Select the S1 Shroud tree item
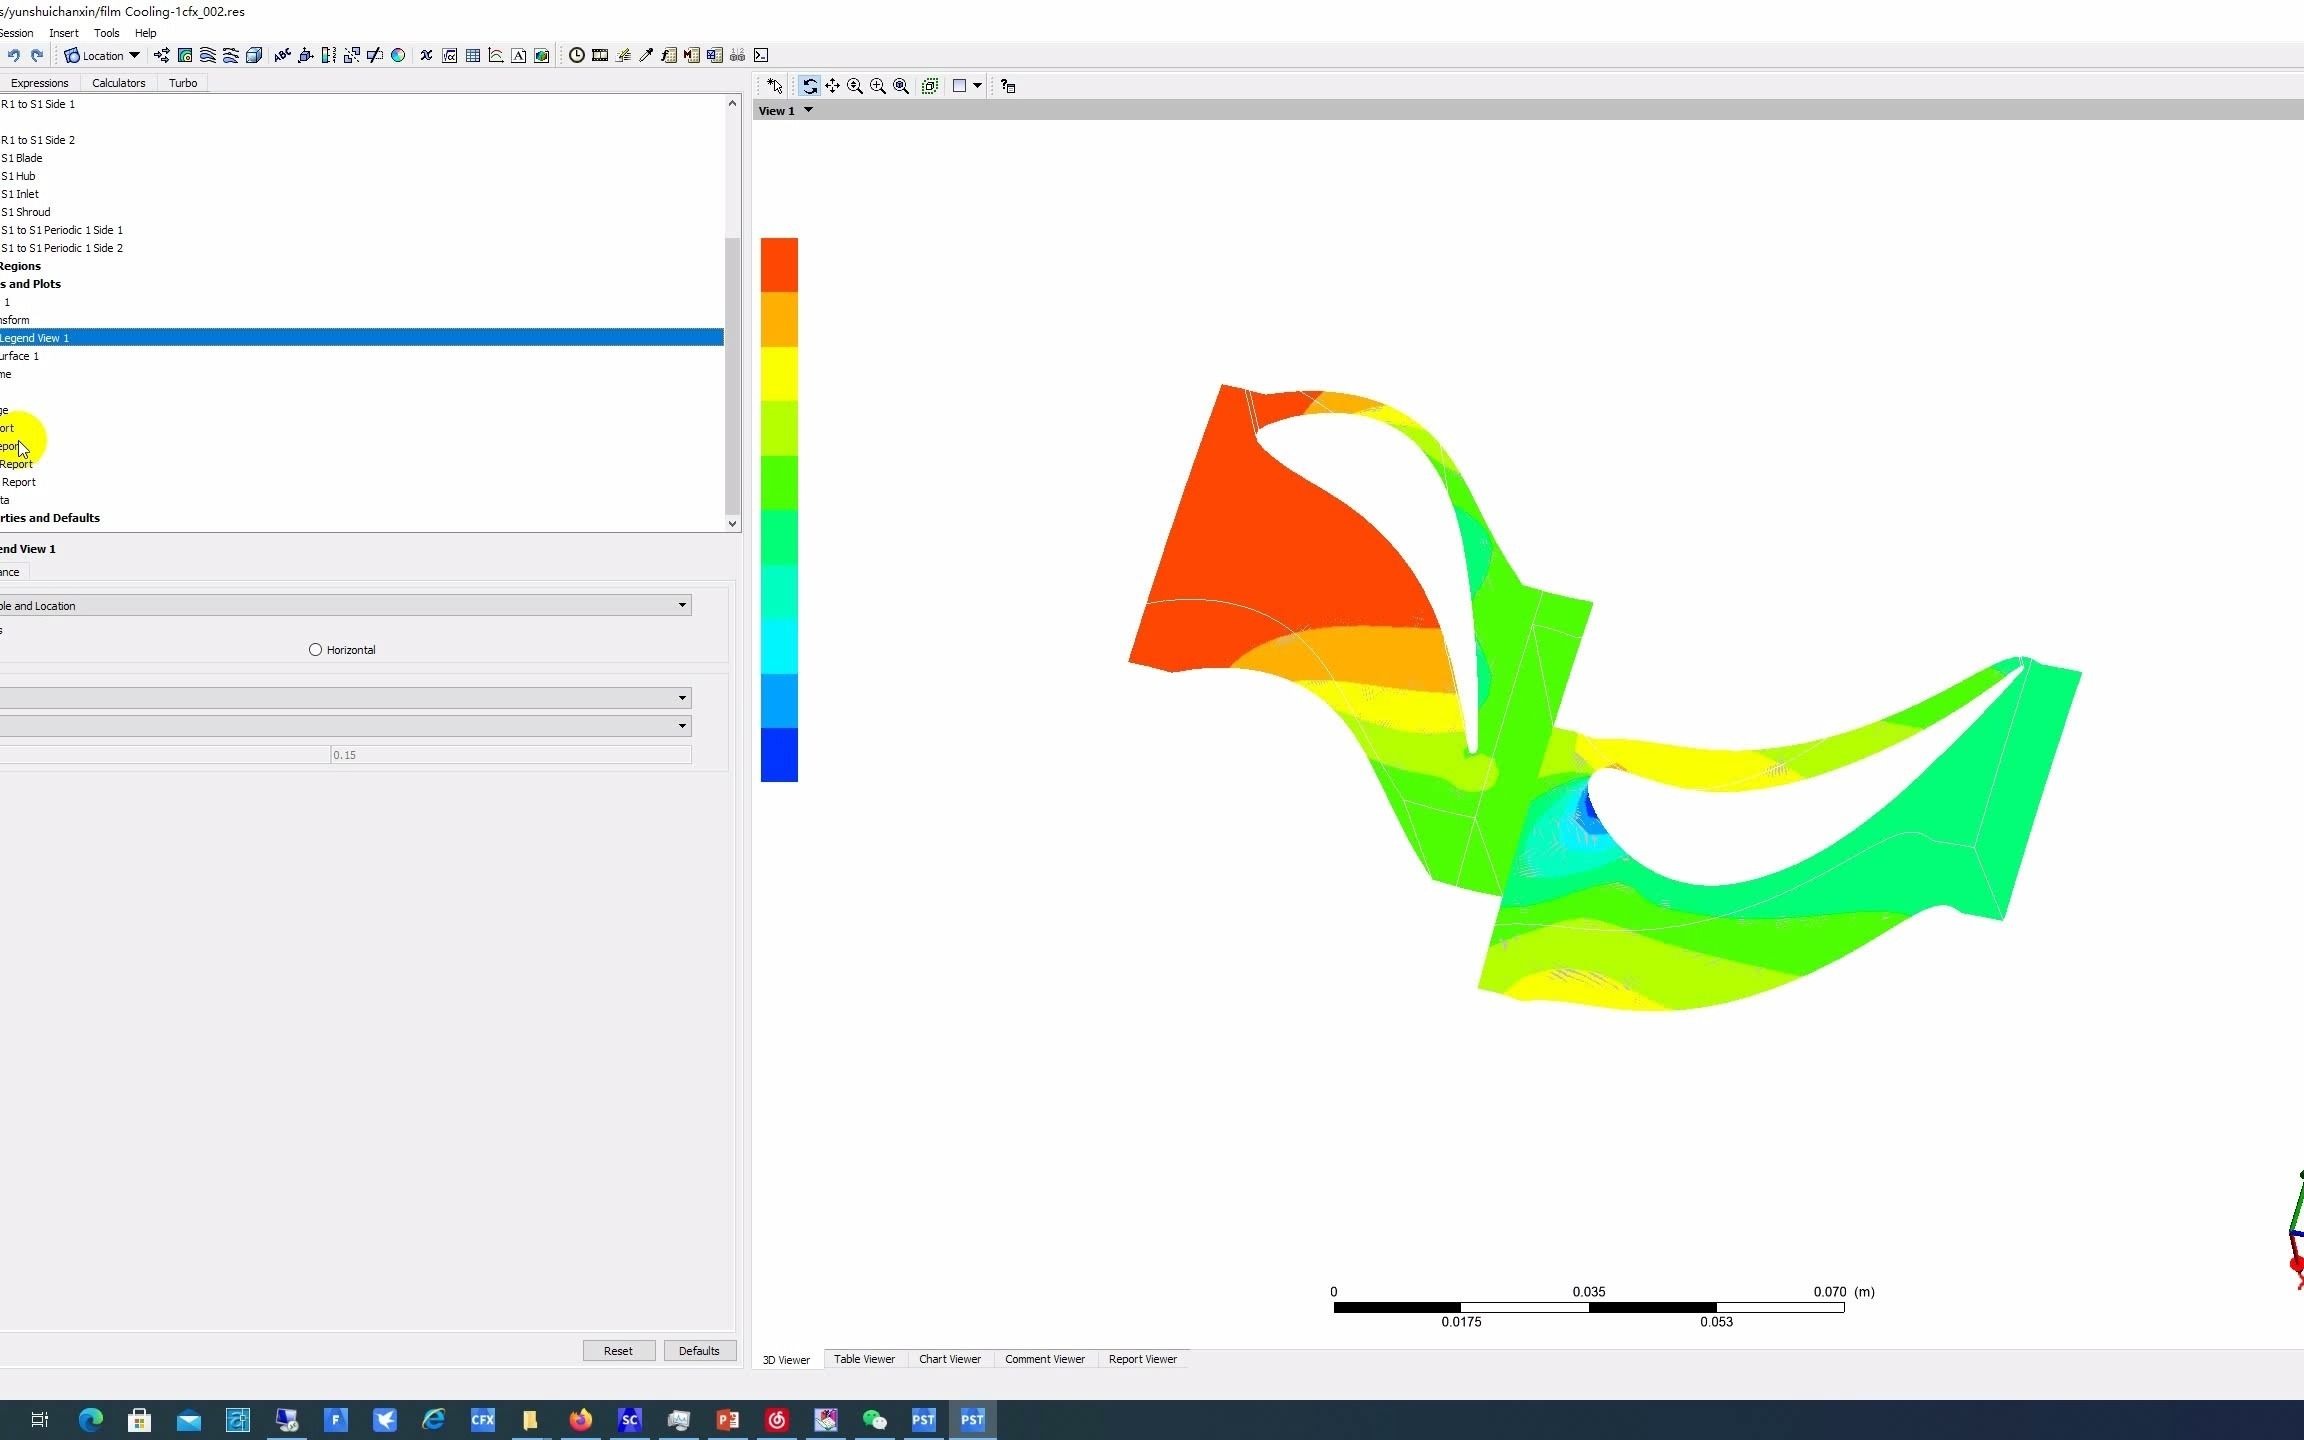This screenshot has width=2304, height=1440. click(x=26, y=212)
